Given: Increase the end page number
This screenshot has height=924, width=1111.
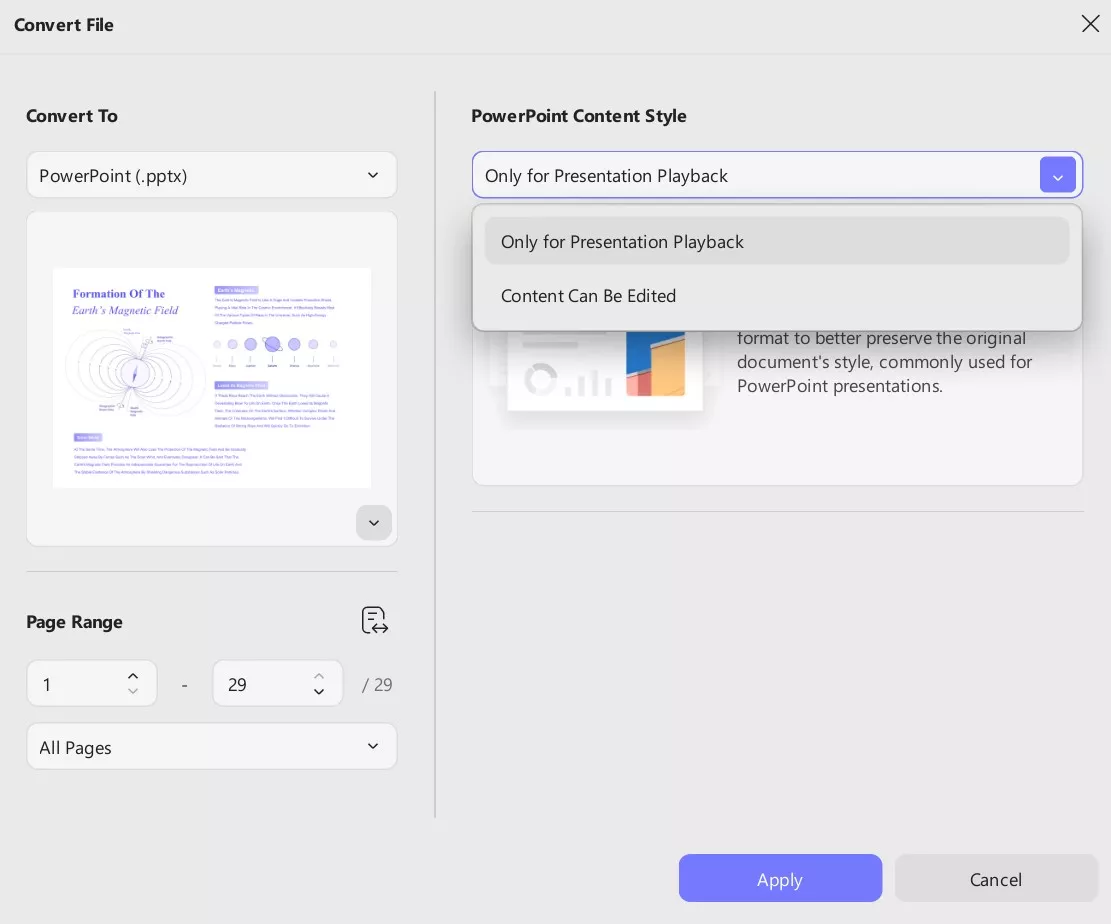Looking at the screenshot, I should click(x=319, y=676).
